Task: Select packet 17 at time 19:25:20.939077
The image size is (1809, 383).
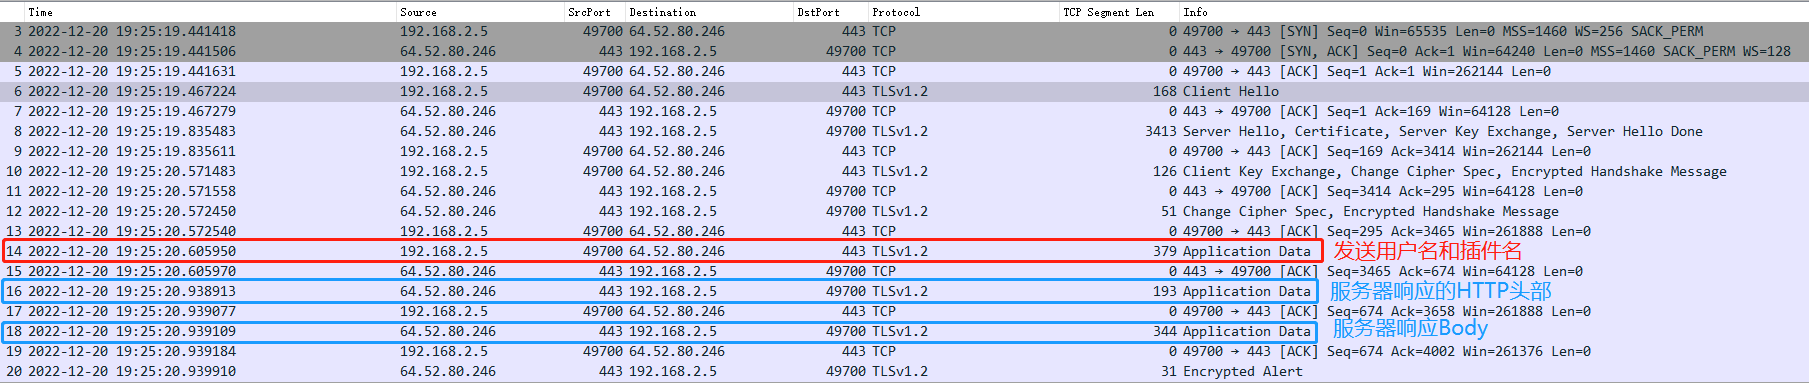Action: click(x=904, y=311)
